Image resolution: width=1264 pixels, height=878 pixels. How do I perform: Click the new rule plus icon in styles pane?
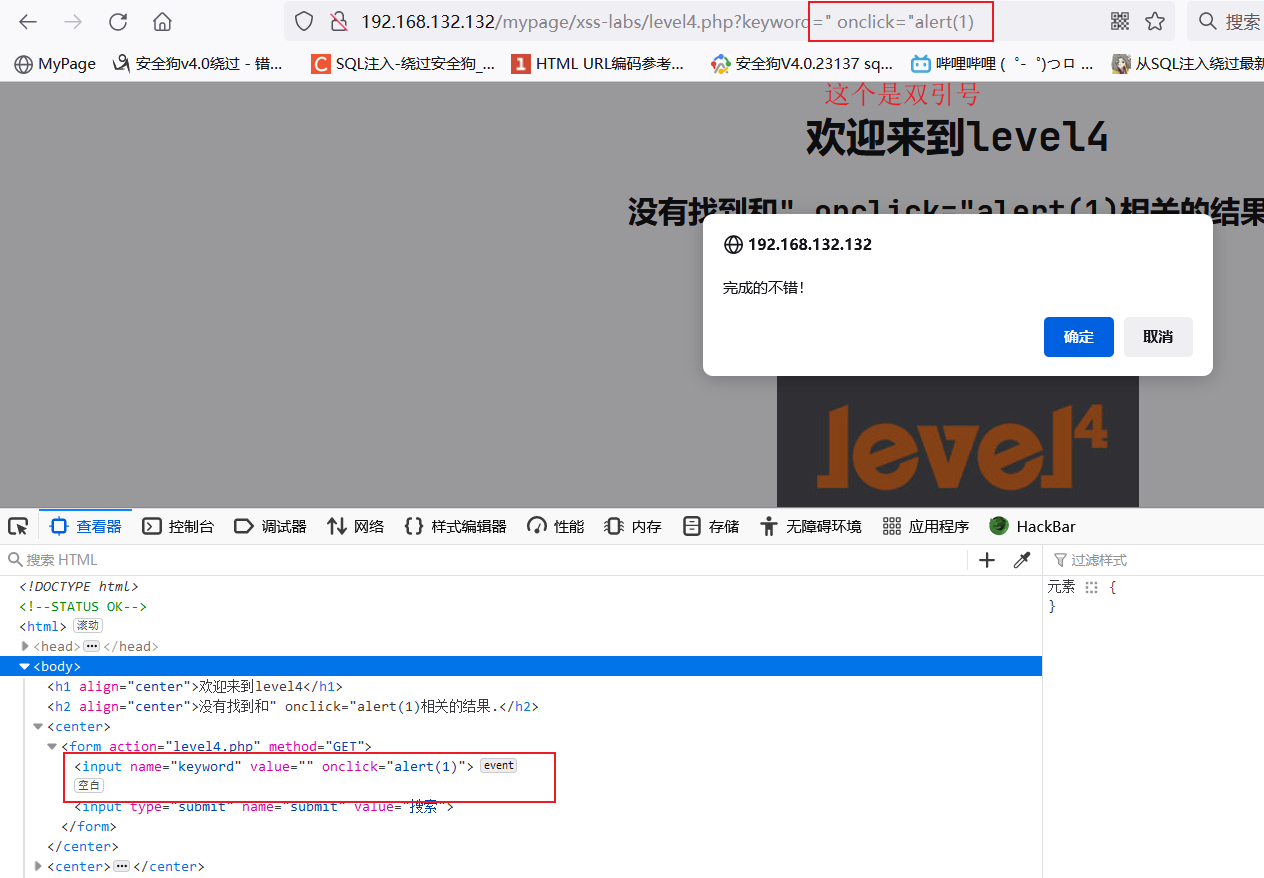point(986,559)
